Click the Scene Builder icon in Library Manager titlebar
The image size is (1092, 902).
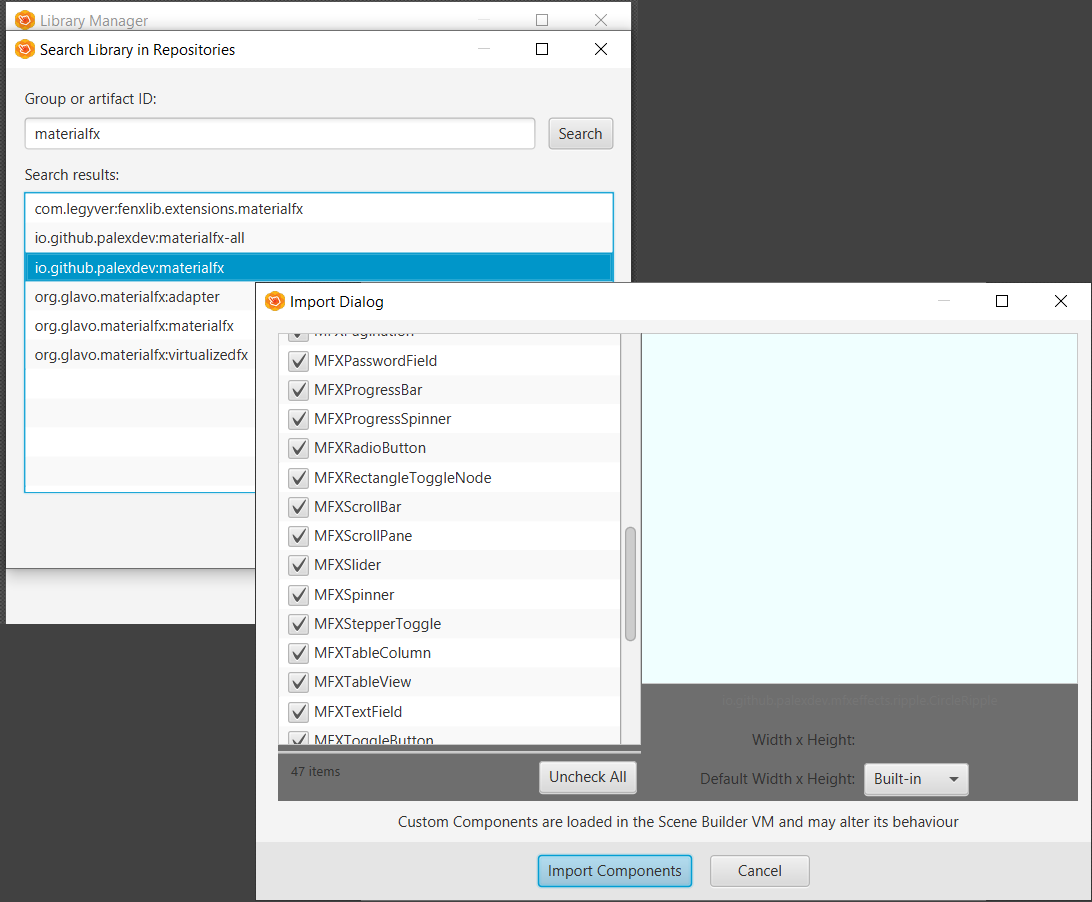pos(24,18)
